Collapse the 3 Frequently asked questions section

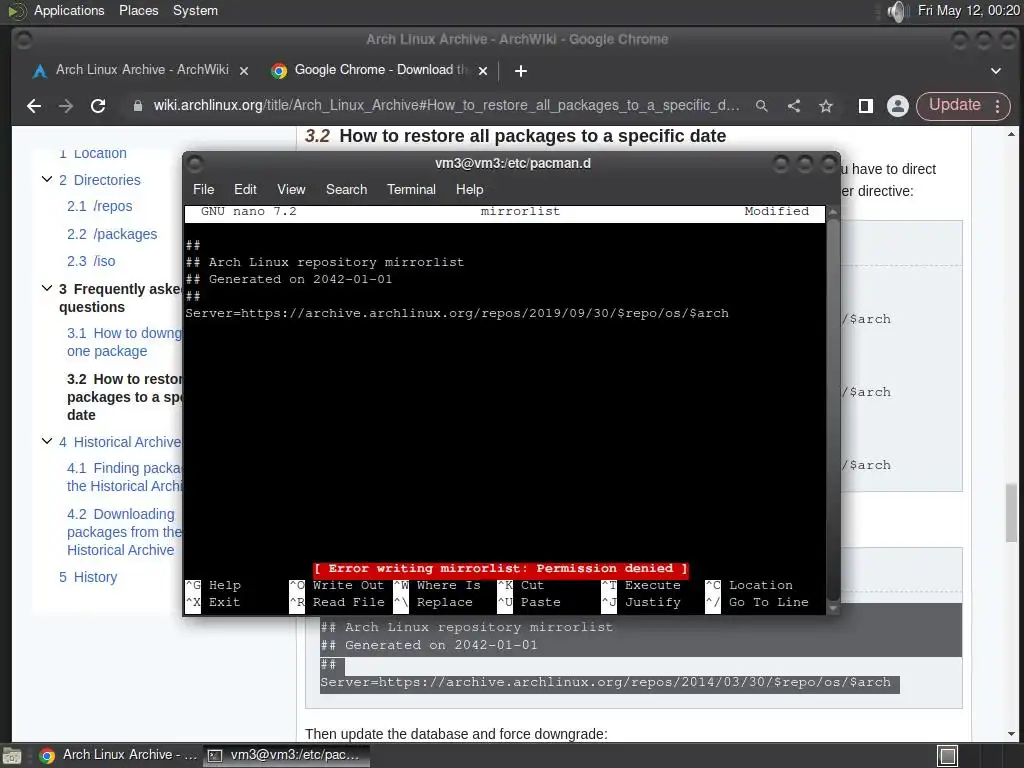tap(46, 288)
